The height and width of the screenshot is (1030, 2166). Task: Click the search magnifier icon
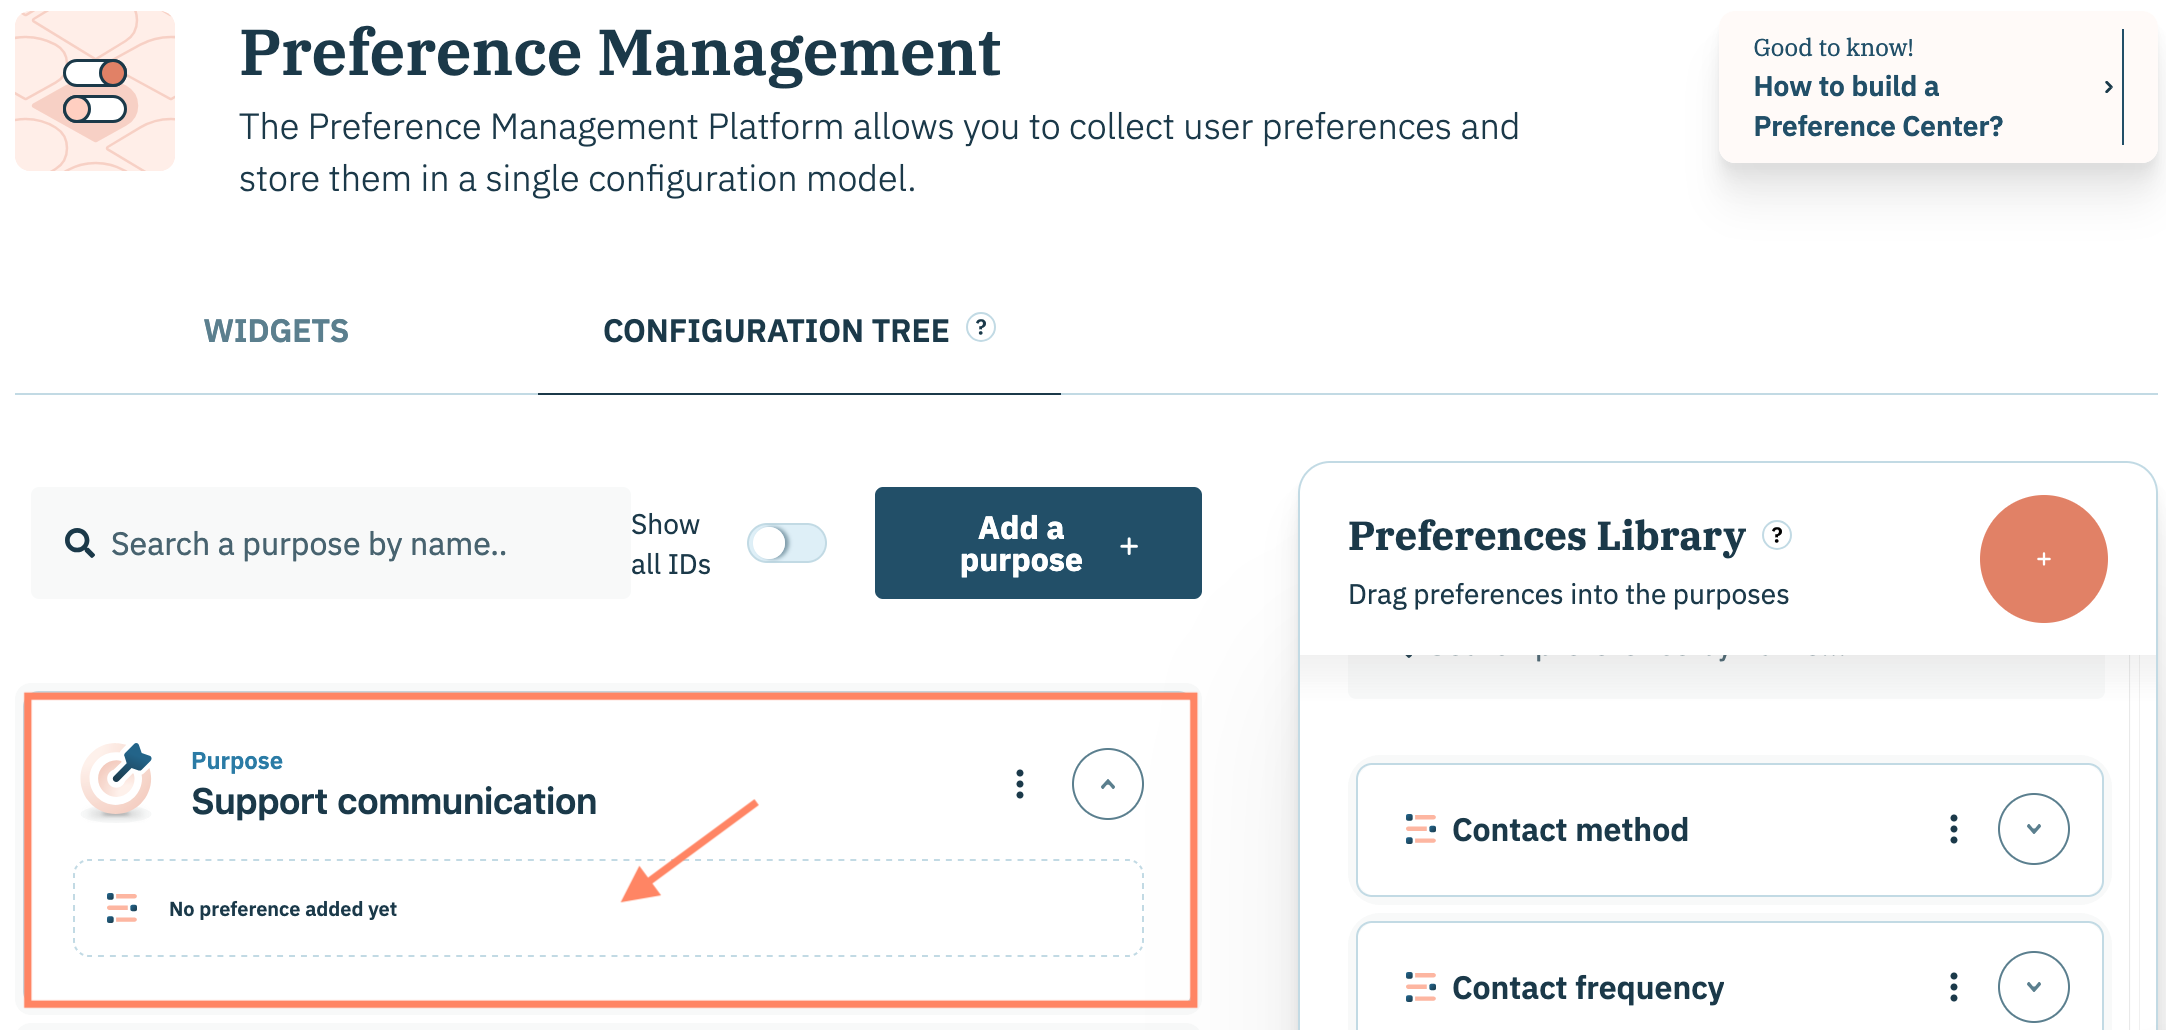80,544
